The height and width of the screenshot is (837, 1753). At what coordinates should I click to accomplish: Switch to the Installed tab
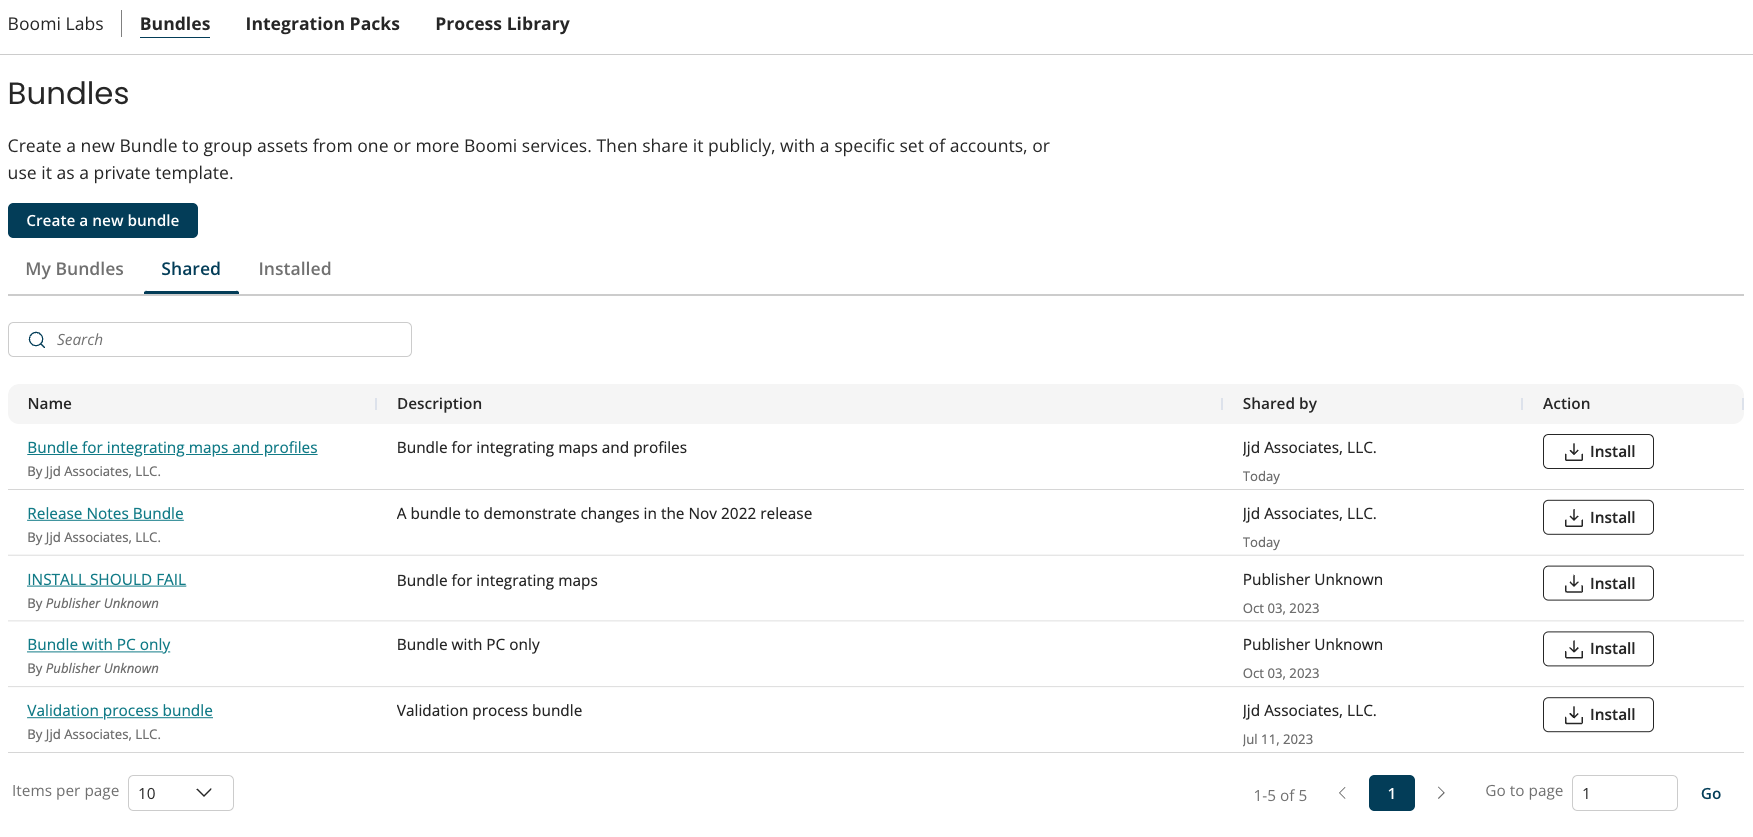pyautogui.click(x=294, y=269)
